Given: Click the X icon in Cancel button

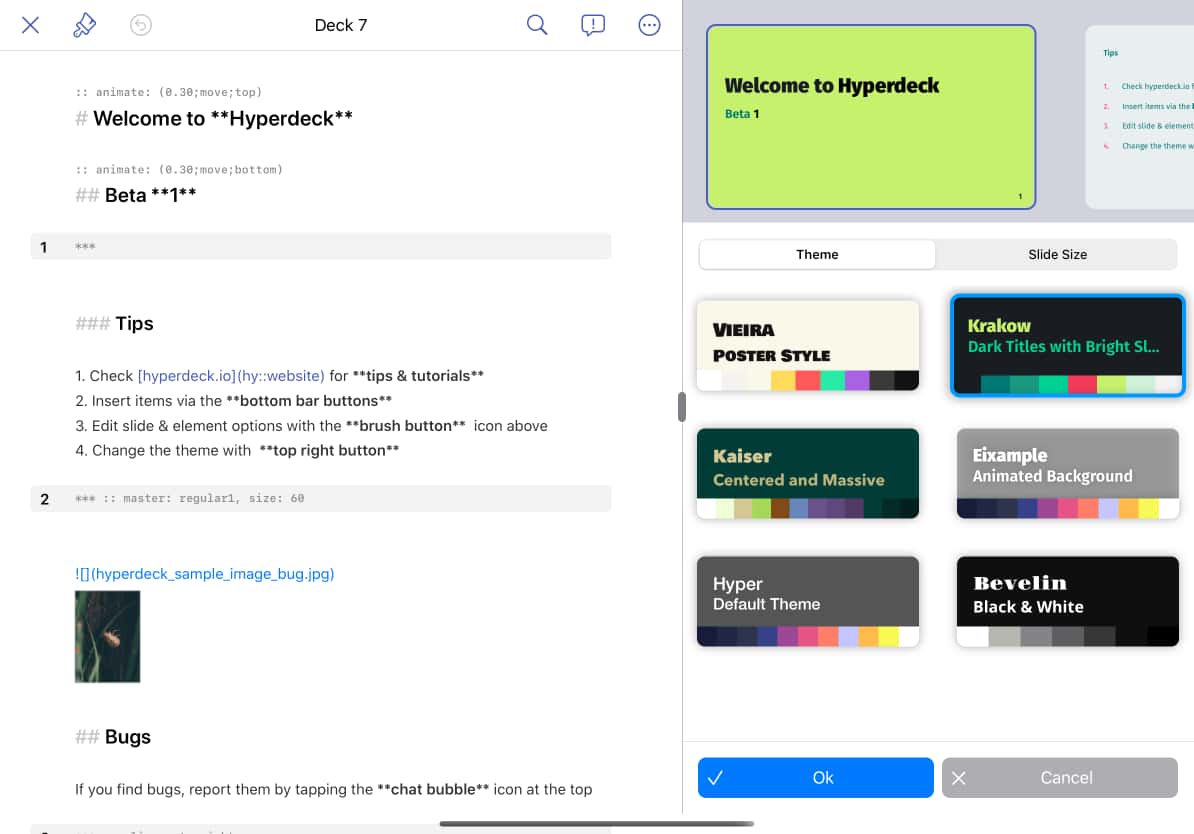Looking at the screenshot, I should [959, 778].
